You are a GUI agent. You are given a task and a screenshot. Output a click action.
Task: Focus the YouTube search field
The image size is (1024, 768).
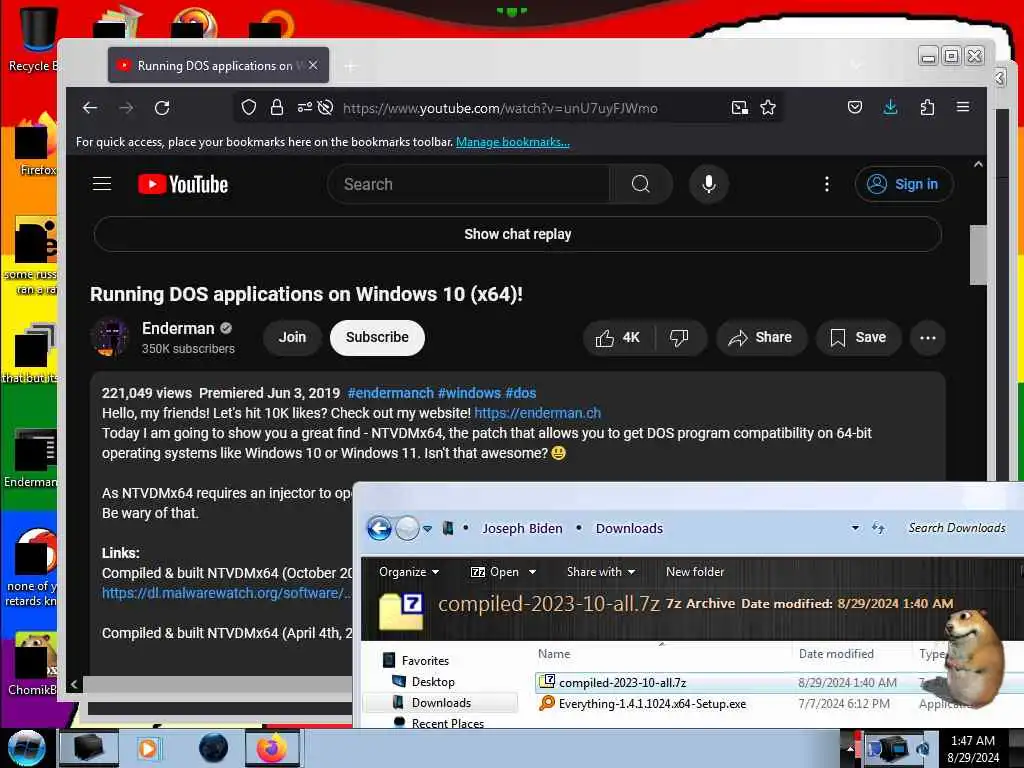coord(469,184)
